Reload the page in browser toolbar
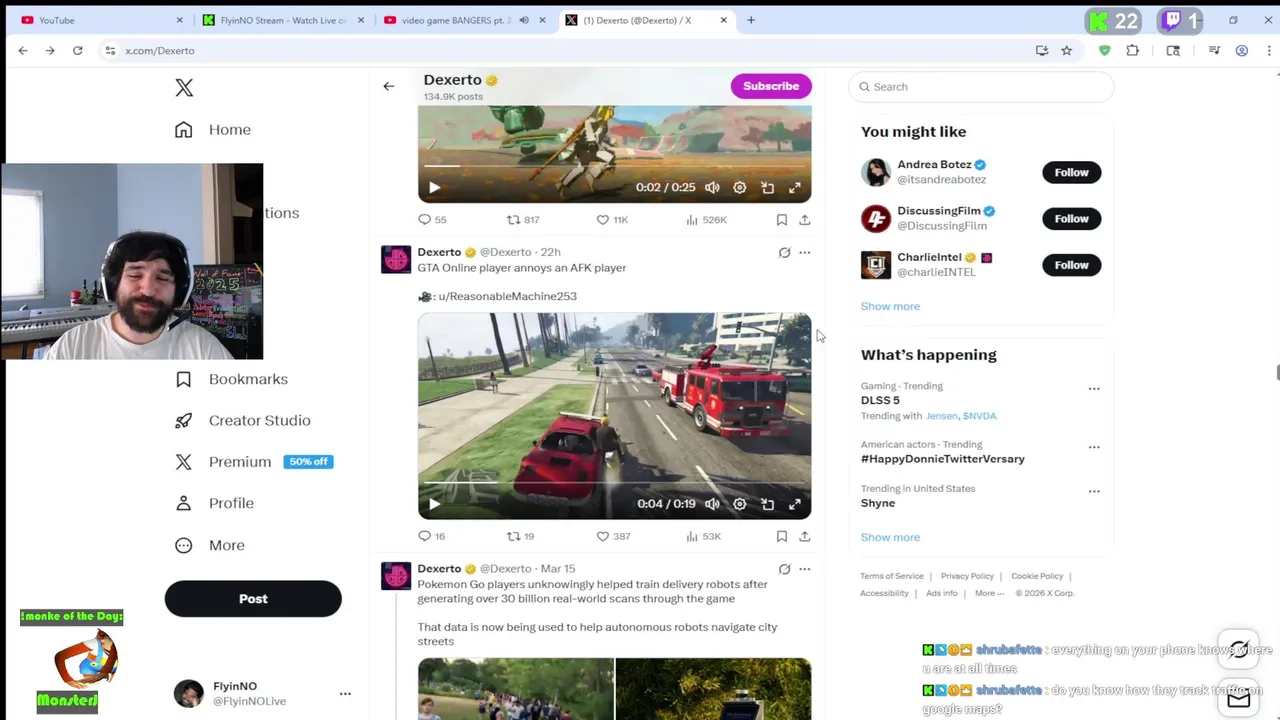 pyautogui.click(x=77, y=50)
